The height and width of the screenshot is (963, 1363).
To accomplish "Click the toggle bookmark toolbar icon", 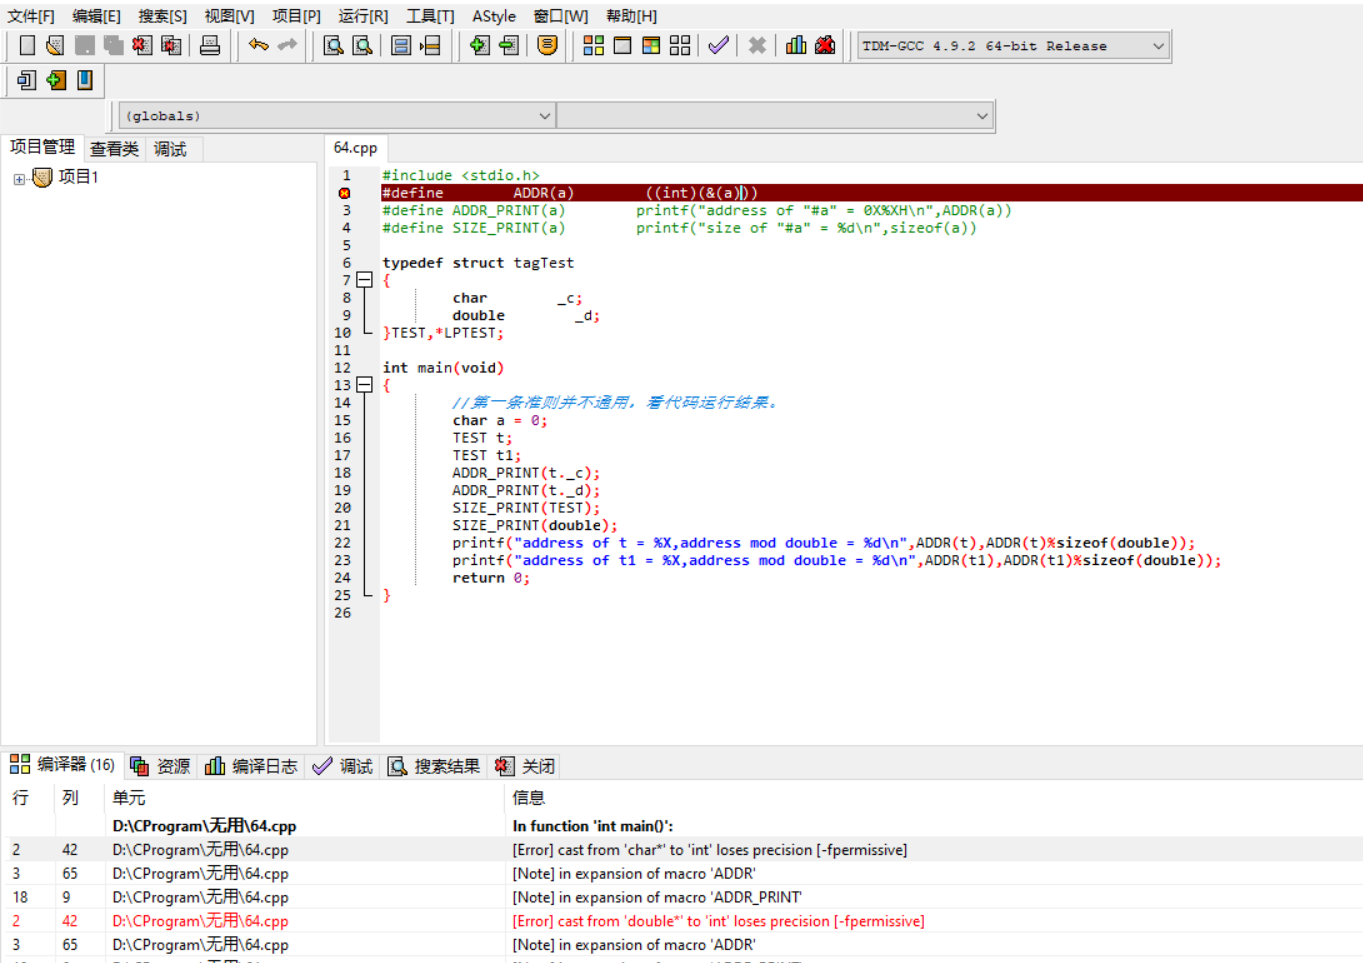I will [56, 80].
